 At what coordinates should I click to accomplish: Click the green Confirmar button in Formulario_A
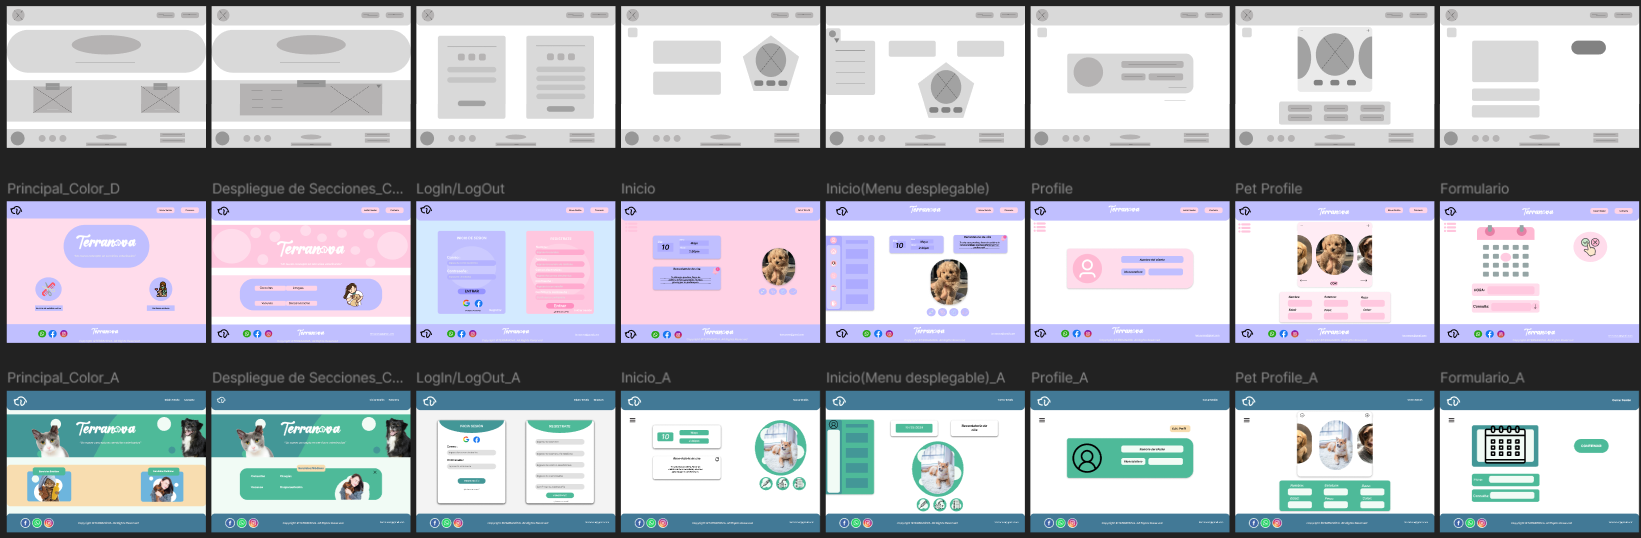tap(1591, 446)
